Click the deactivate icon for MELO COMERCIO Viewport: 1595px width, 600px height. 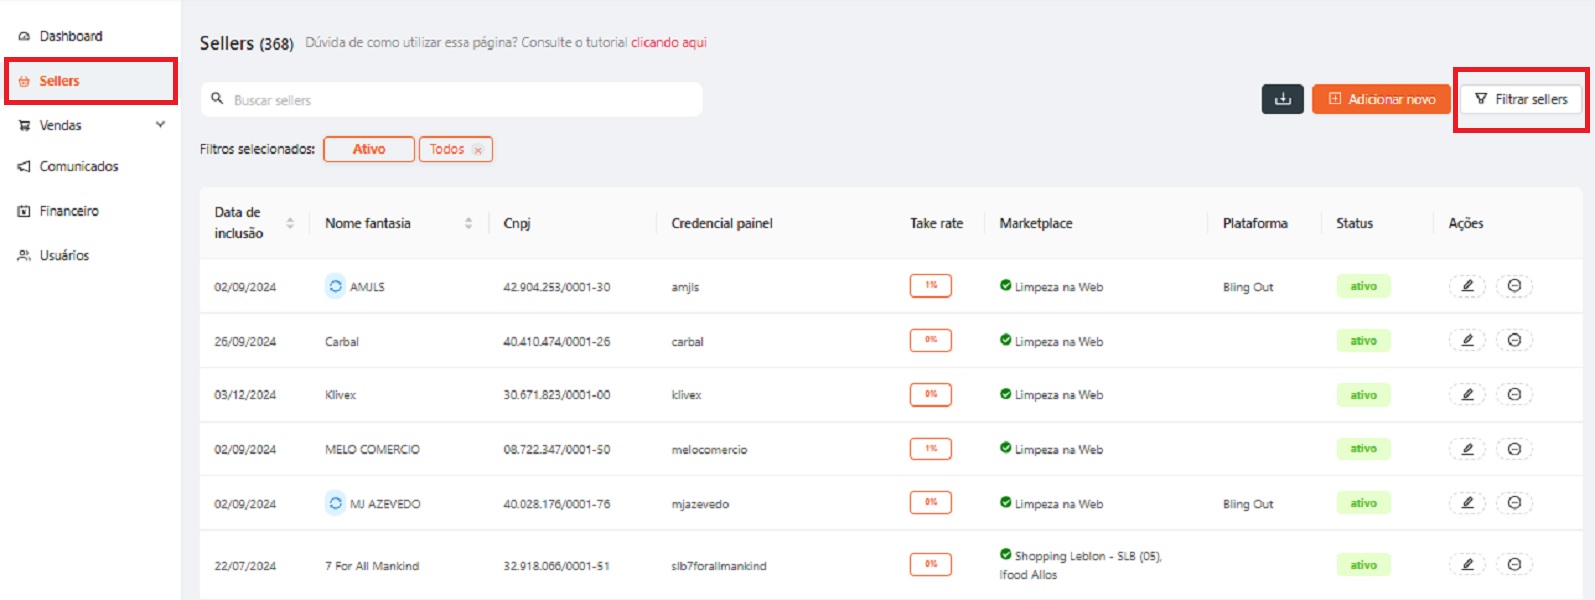1514,449
